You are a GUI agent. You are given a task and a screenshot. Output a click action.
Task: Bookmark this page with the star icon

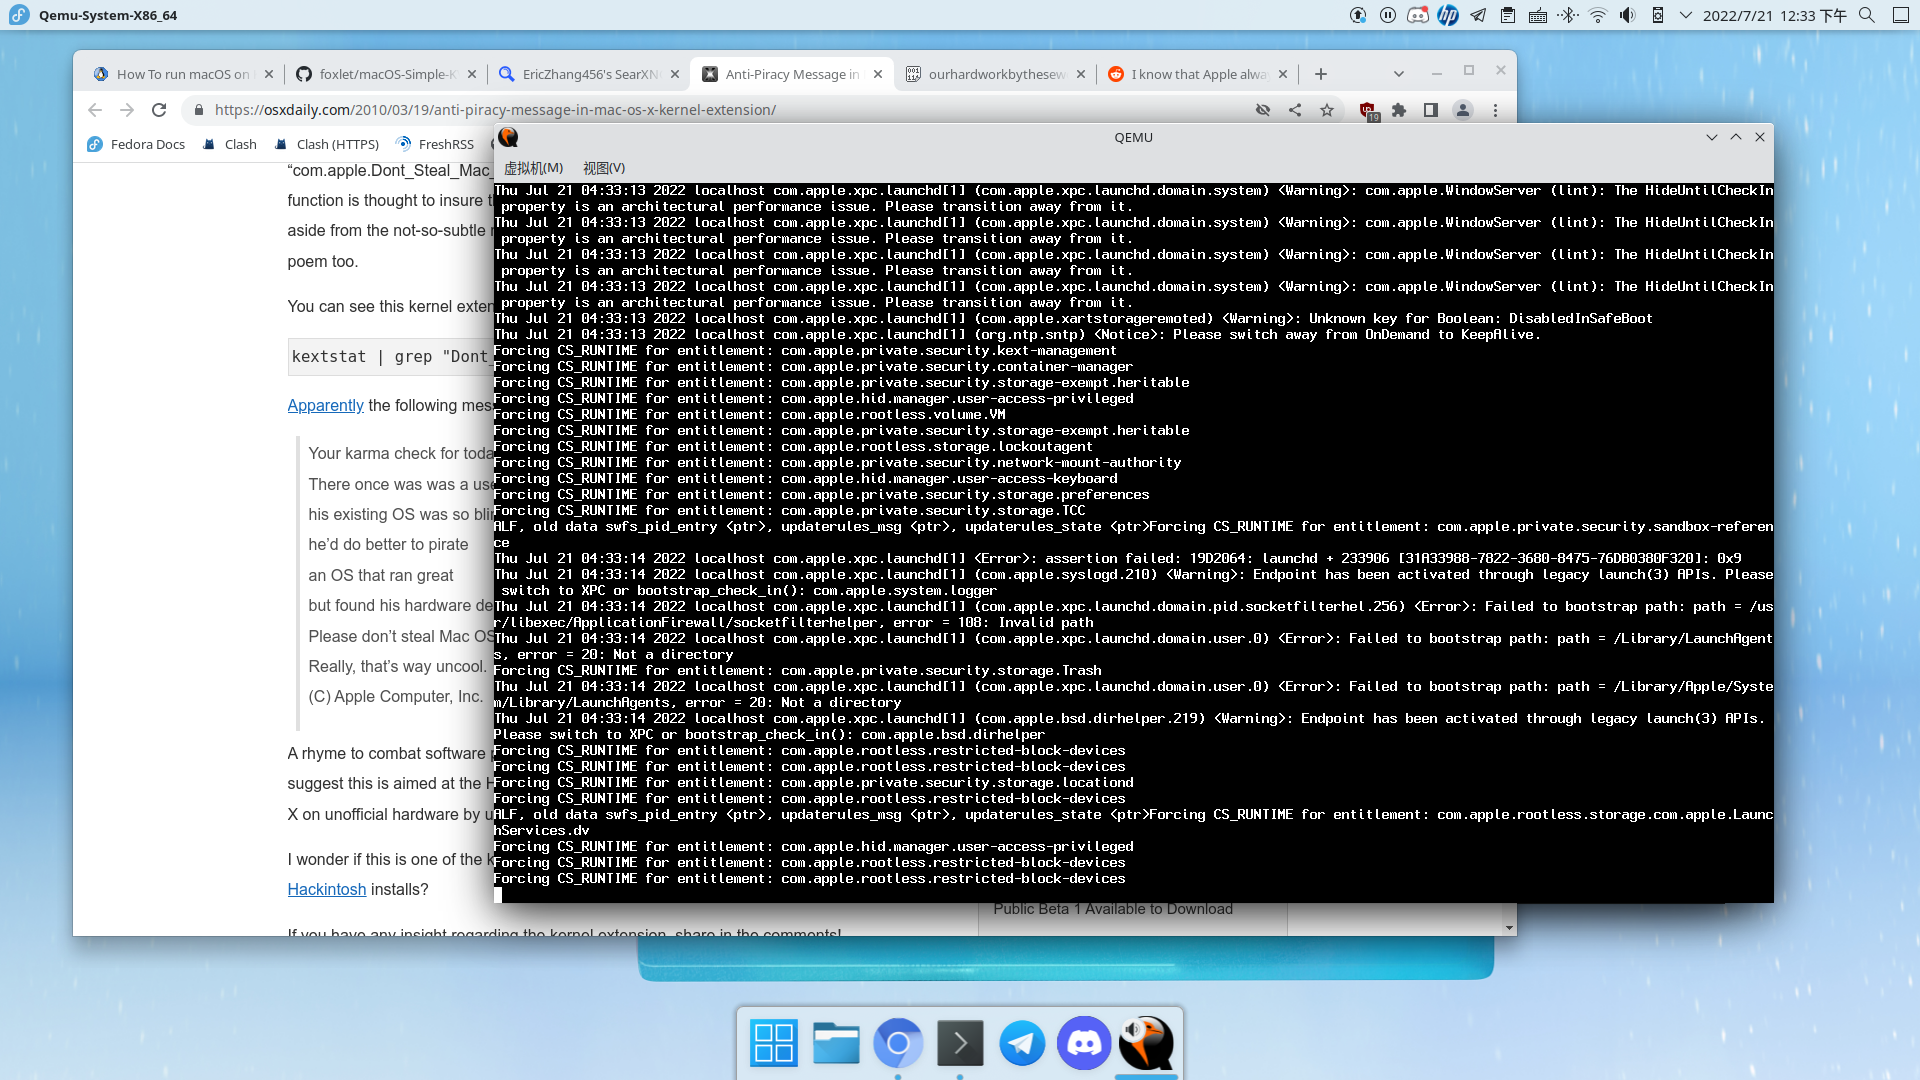(x=1327, y=111)
